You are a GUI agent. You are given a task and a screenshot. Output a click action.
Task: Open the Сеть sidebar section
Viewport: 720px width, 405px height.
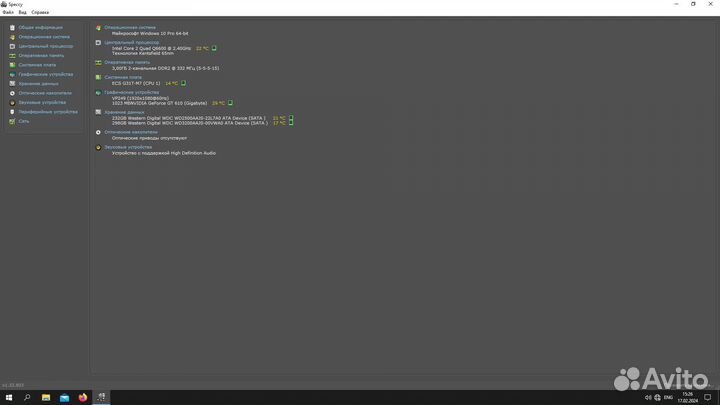[24, 121]
